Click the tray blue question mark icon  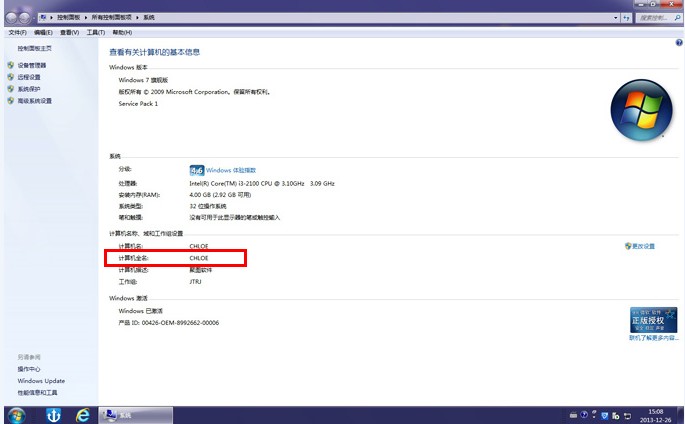pyautogui.click(x=584, y=415)
